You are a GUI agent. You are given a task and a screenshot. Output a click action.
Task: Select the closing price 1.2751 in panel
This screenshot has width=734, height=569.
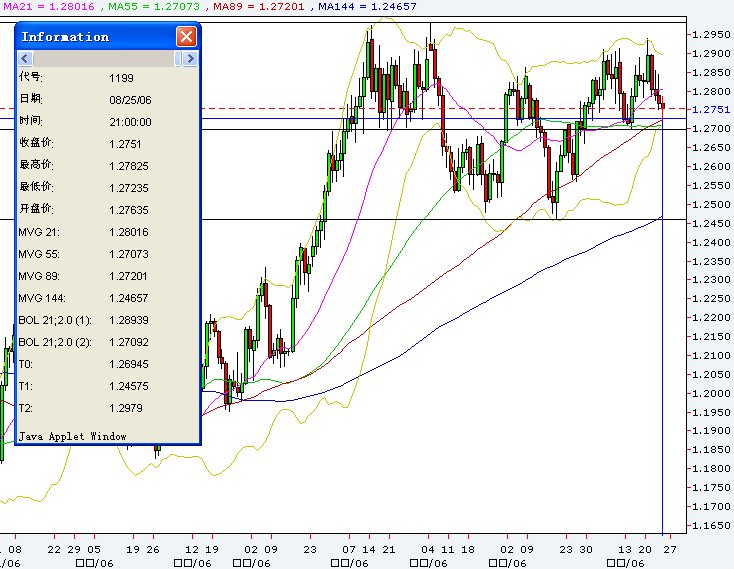(125, 144)
